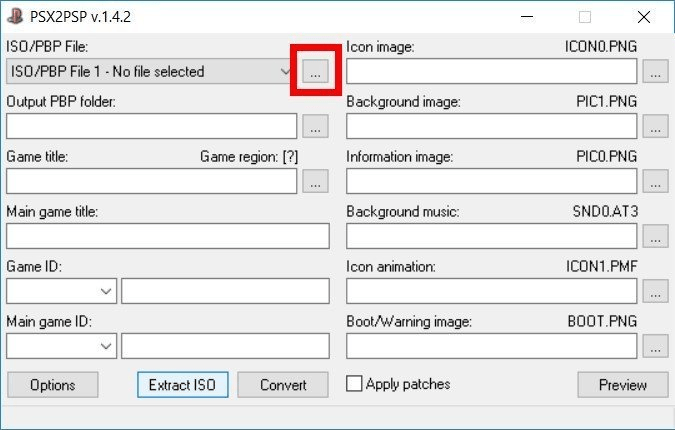Browse for the ISO/PBP file

coord(315,72)
